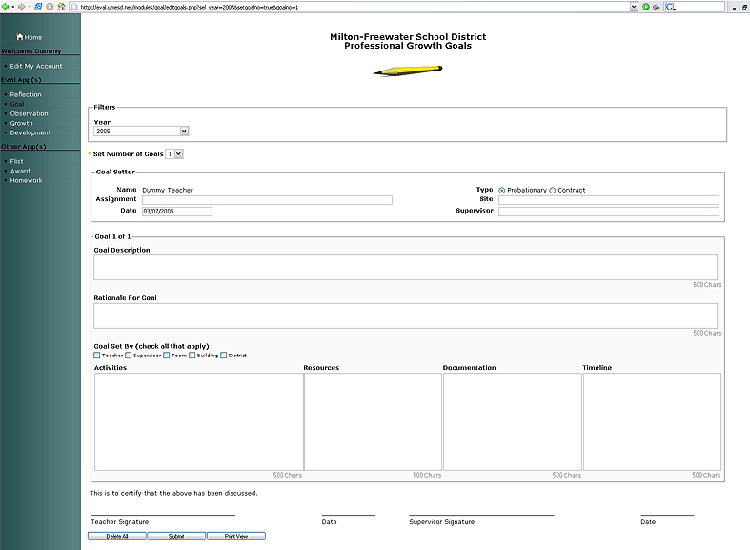Click the Submit button
The width and height of the screenshot is (750, 550).
(x=176, y=536)
